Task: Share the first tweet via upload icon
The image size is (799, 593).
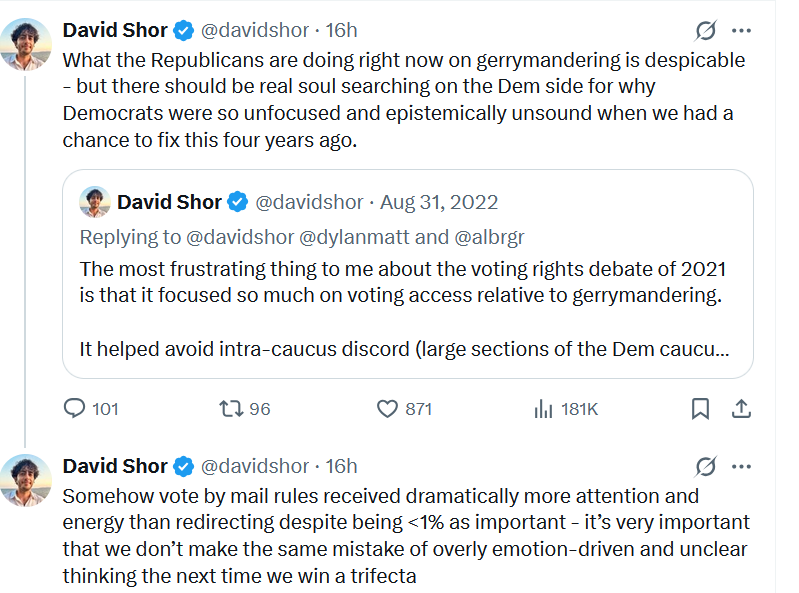Action: 741,409
